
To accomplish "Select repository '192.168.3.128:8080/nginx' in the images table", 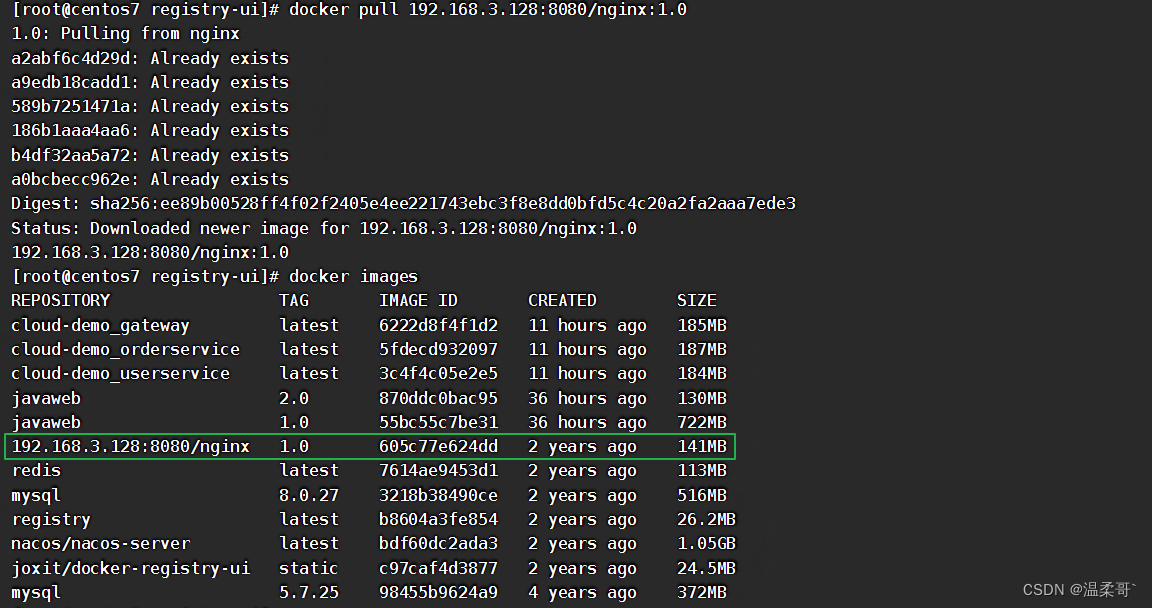I will (131, 446).
